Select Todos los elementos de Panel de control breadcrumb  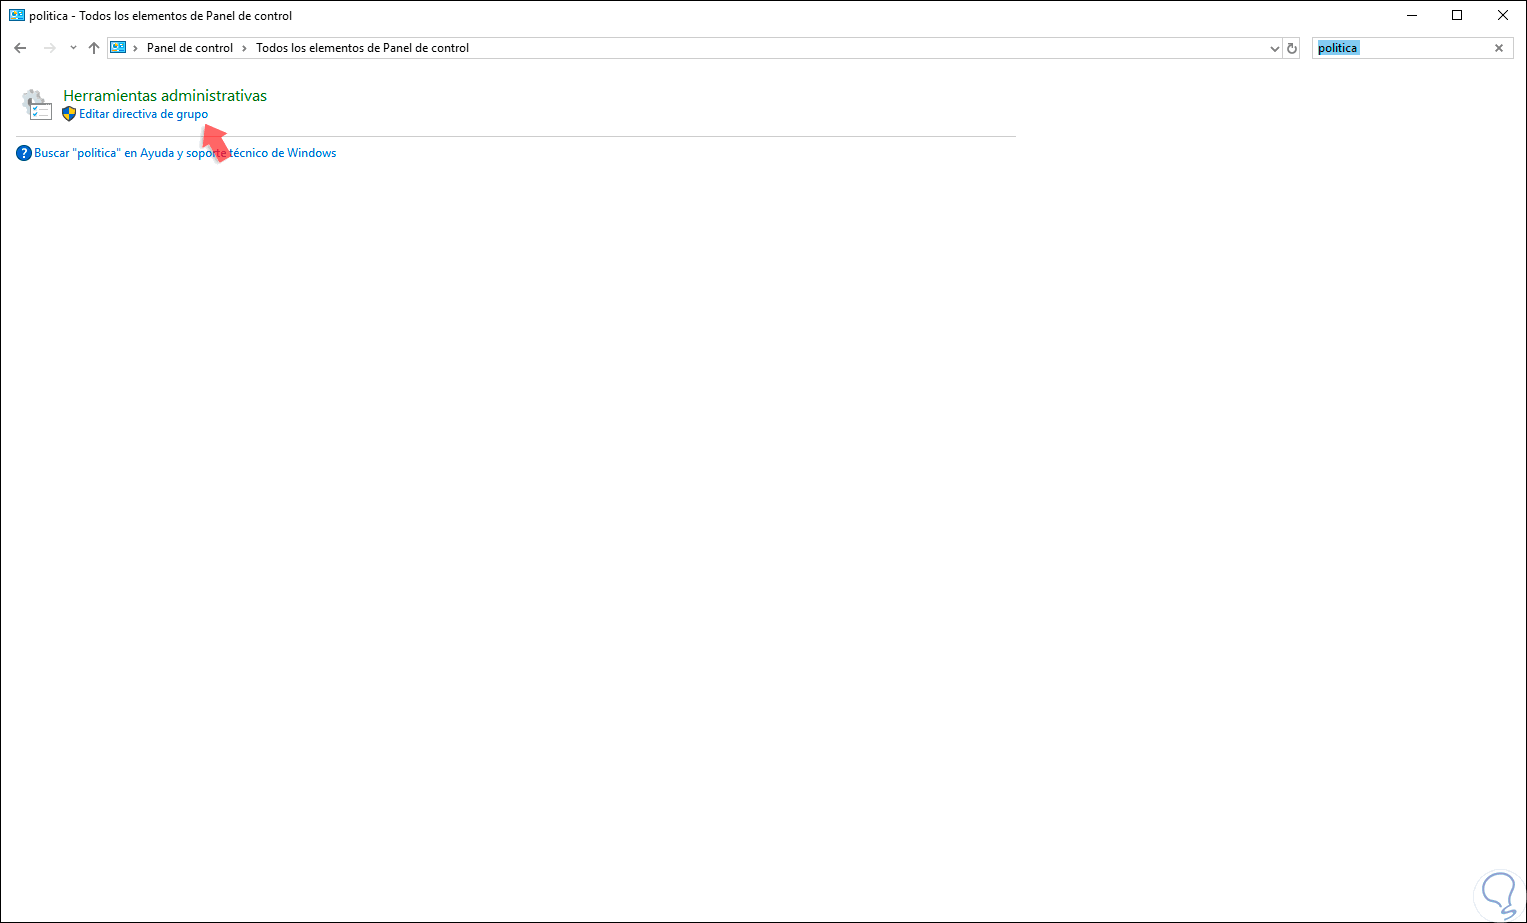click(x=362, y=48)
